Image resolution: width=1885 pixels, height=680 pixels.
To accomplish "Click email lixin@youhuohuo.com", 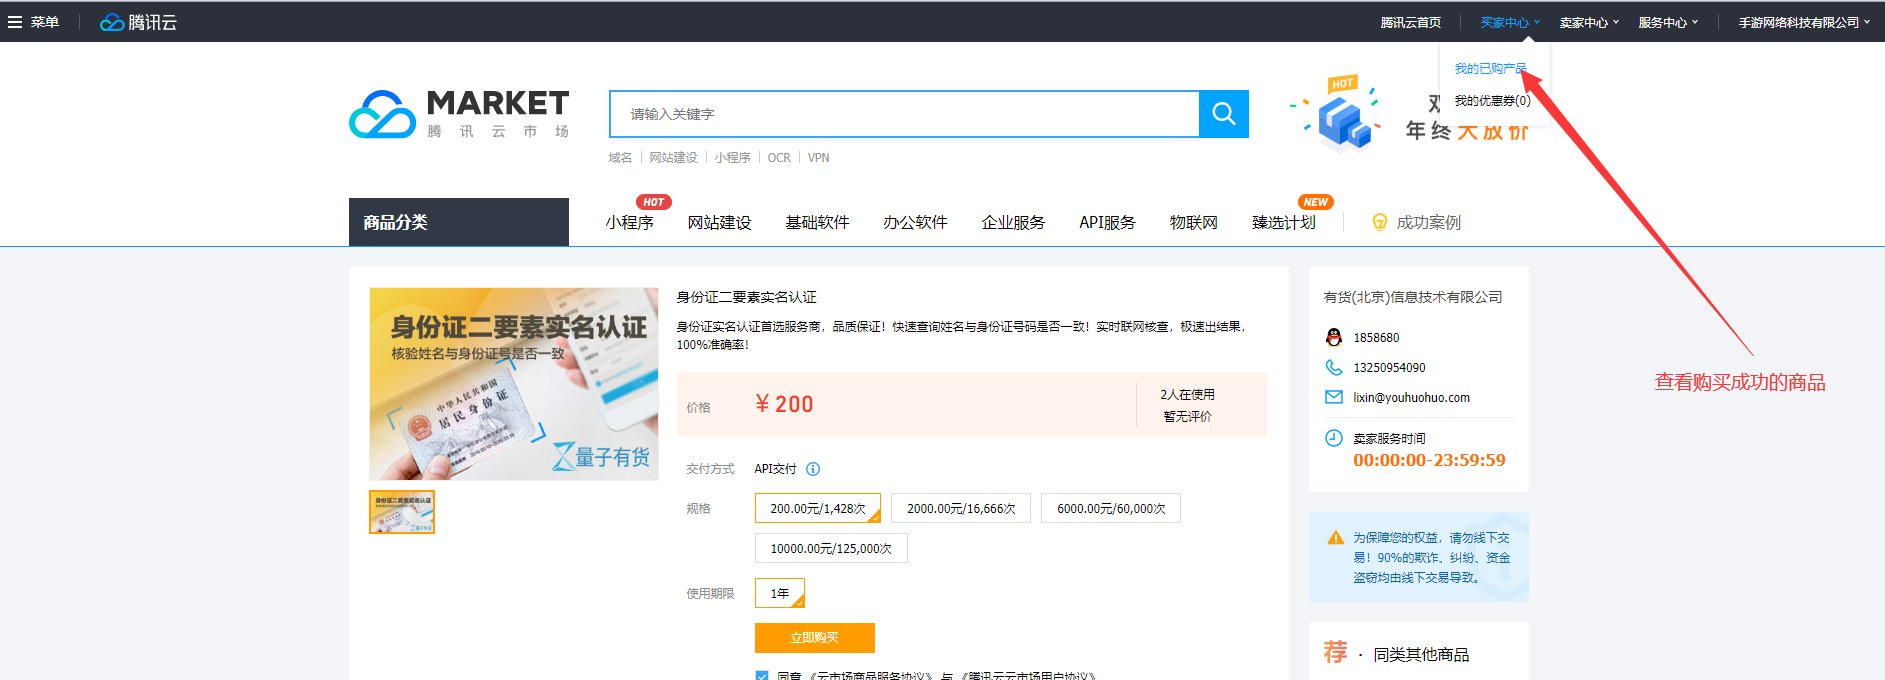I will [x=1411, y=397].
